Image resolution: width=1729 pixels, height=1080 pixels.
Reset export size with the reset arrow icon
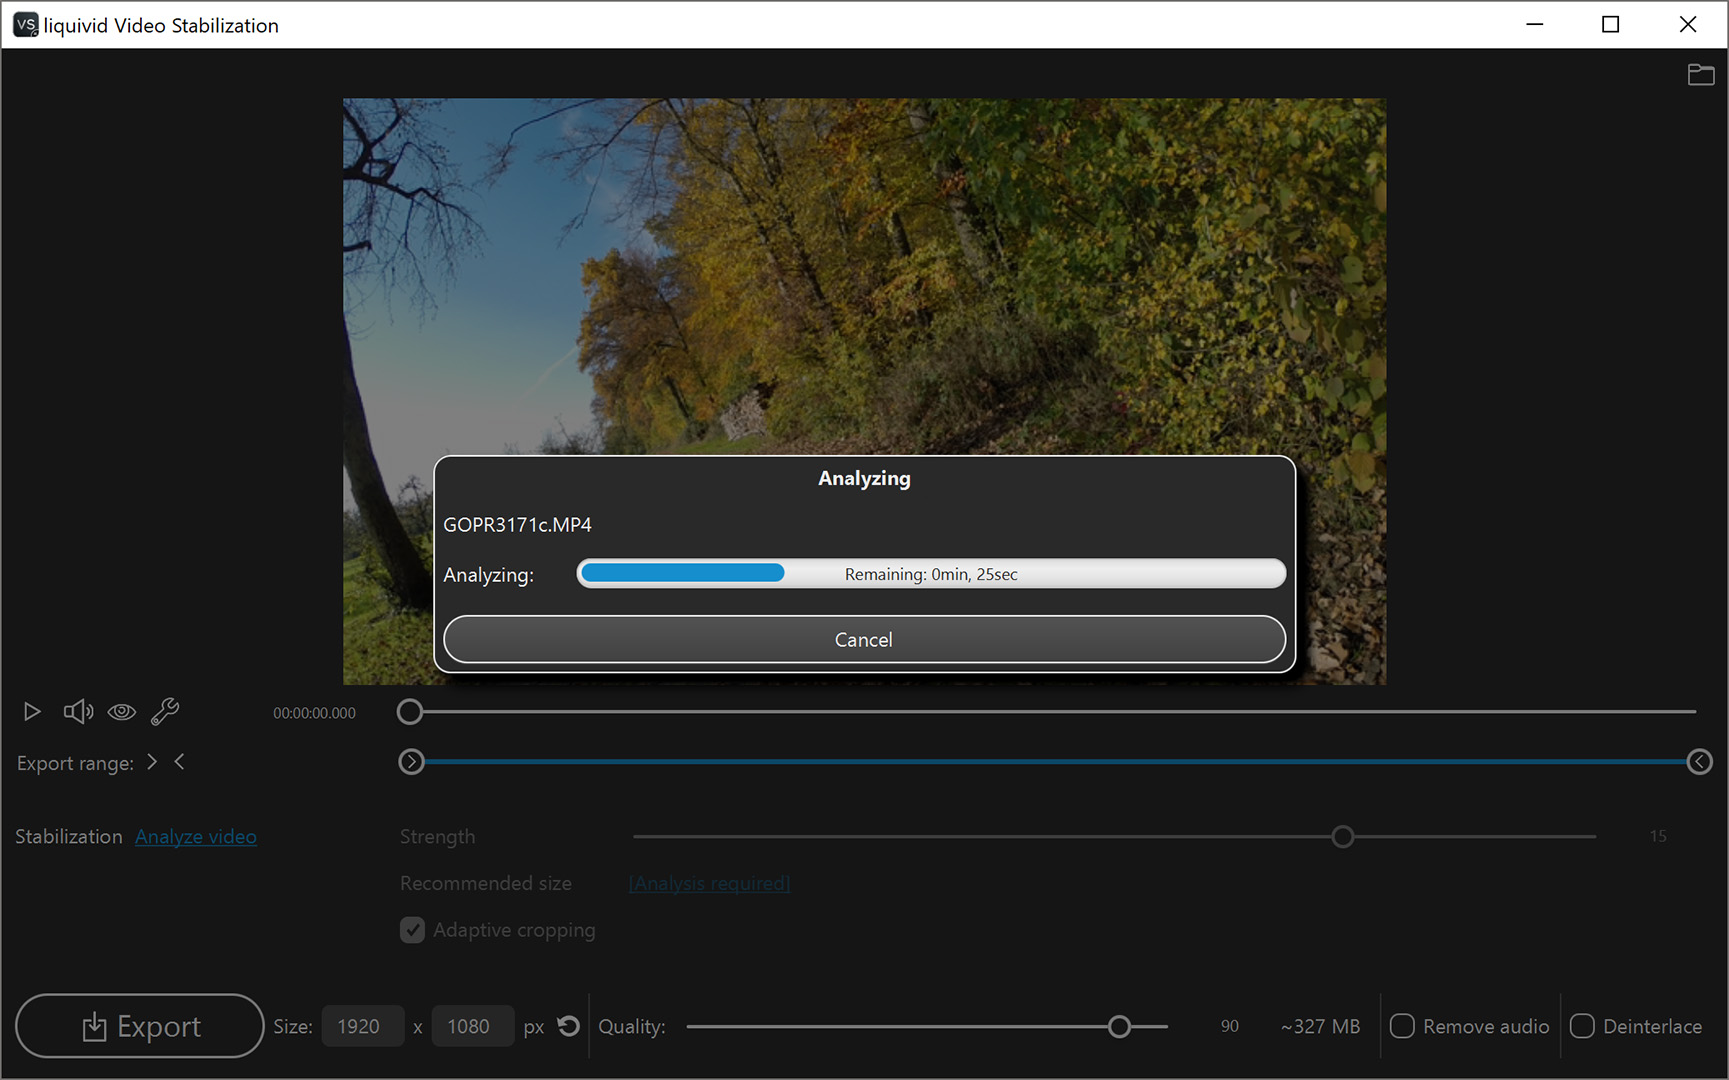click(568, 1026)
